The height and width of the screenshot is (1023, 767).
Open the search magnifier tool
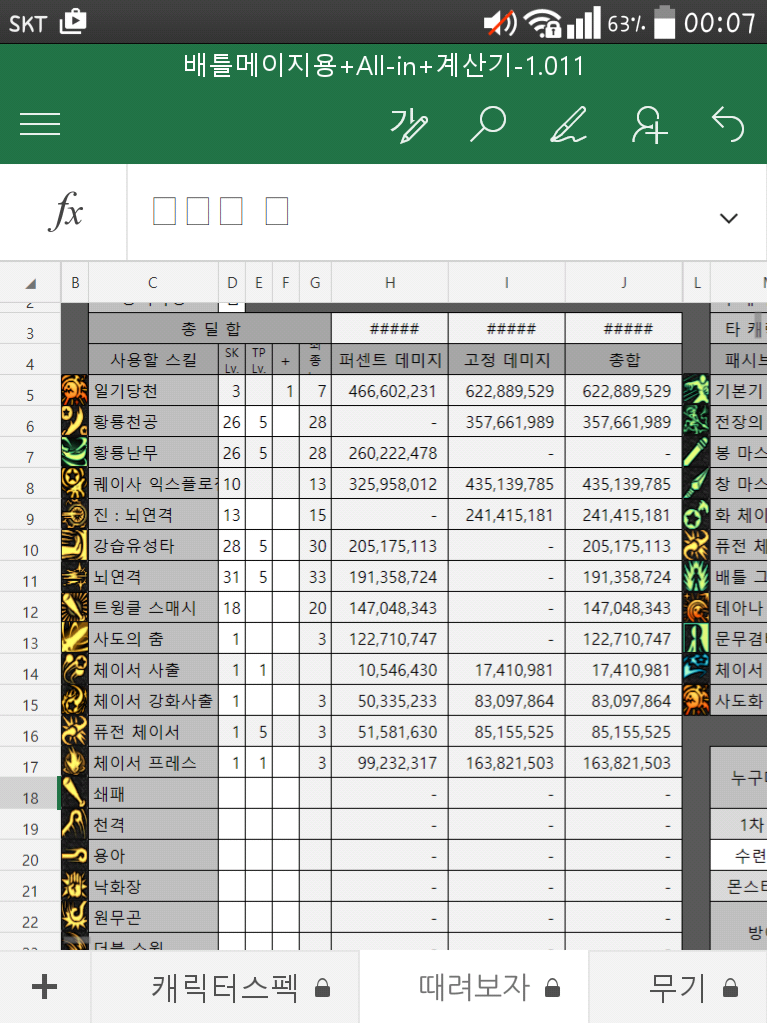489,125
